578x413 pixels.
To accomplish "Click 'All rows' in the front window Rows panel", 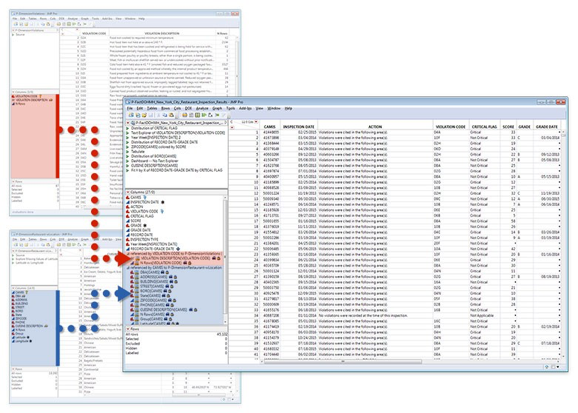I will coord(132,334).
